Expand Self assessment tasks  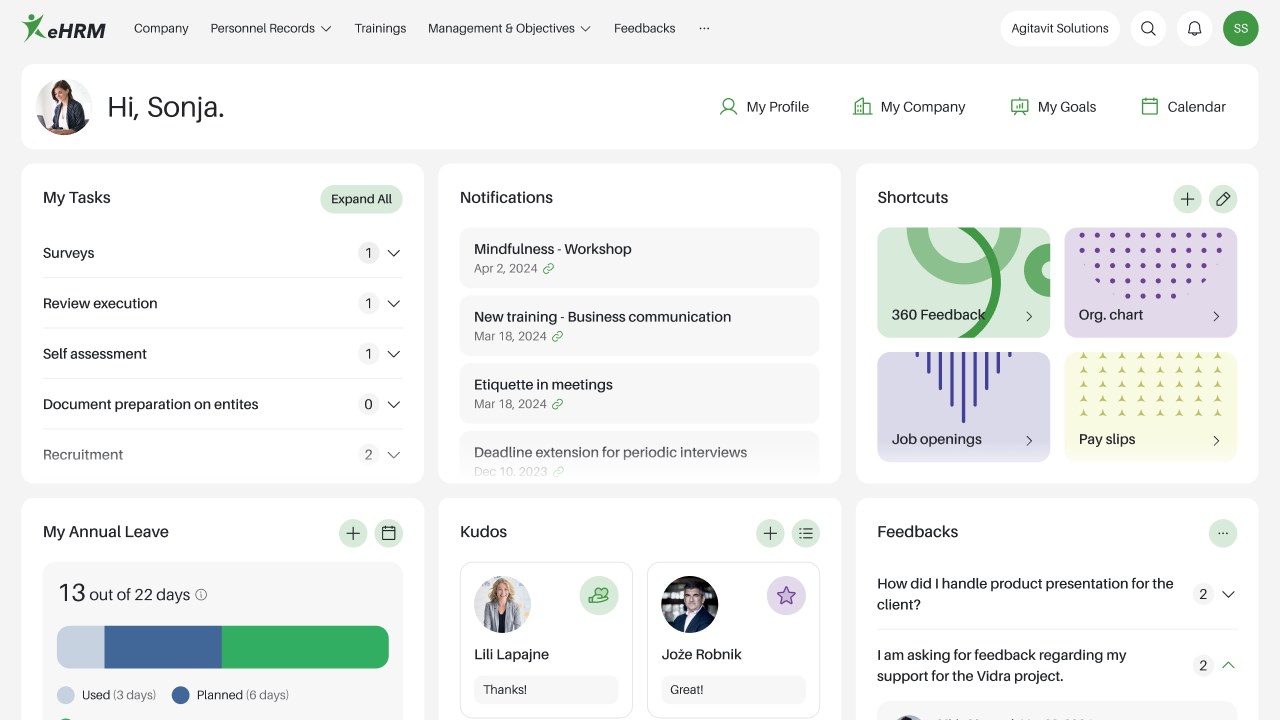[222, 354]
